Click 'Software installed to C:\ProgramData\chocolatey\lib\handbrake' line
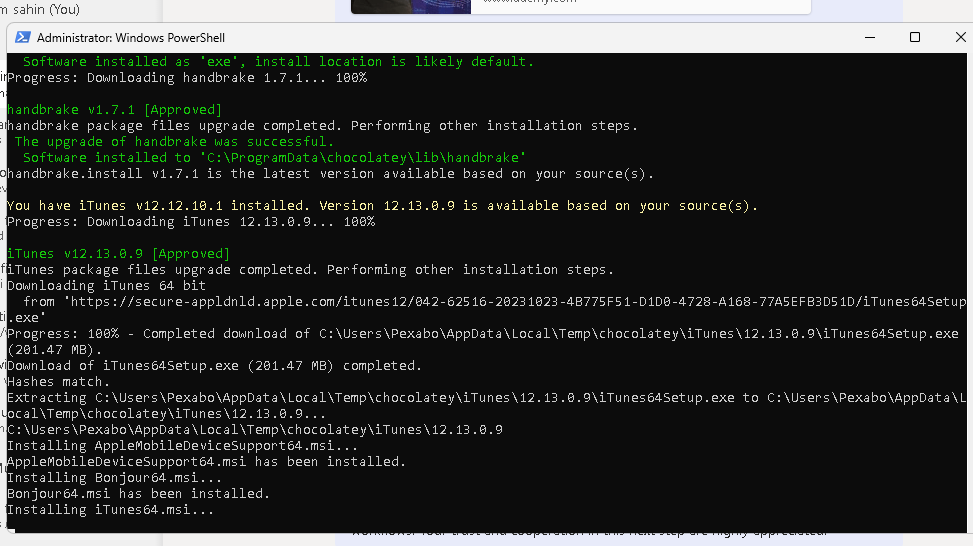Screen dimensions: 973x546 click(x=274, y=158)
